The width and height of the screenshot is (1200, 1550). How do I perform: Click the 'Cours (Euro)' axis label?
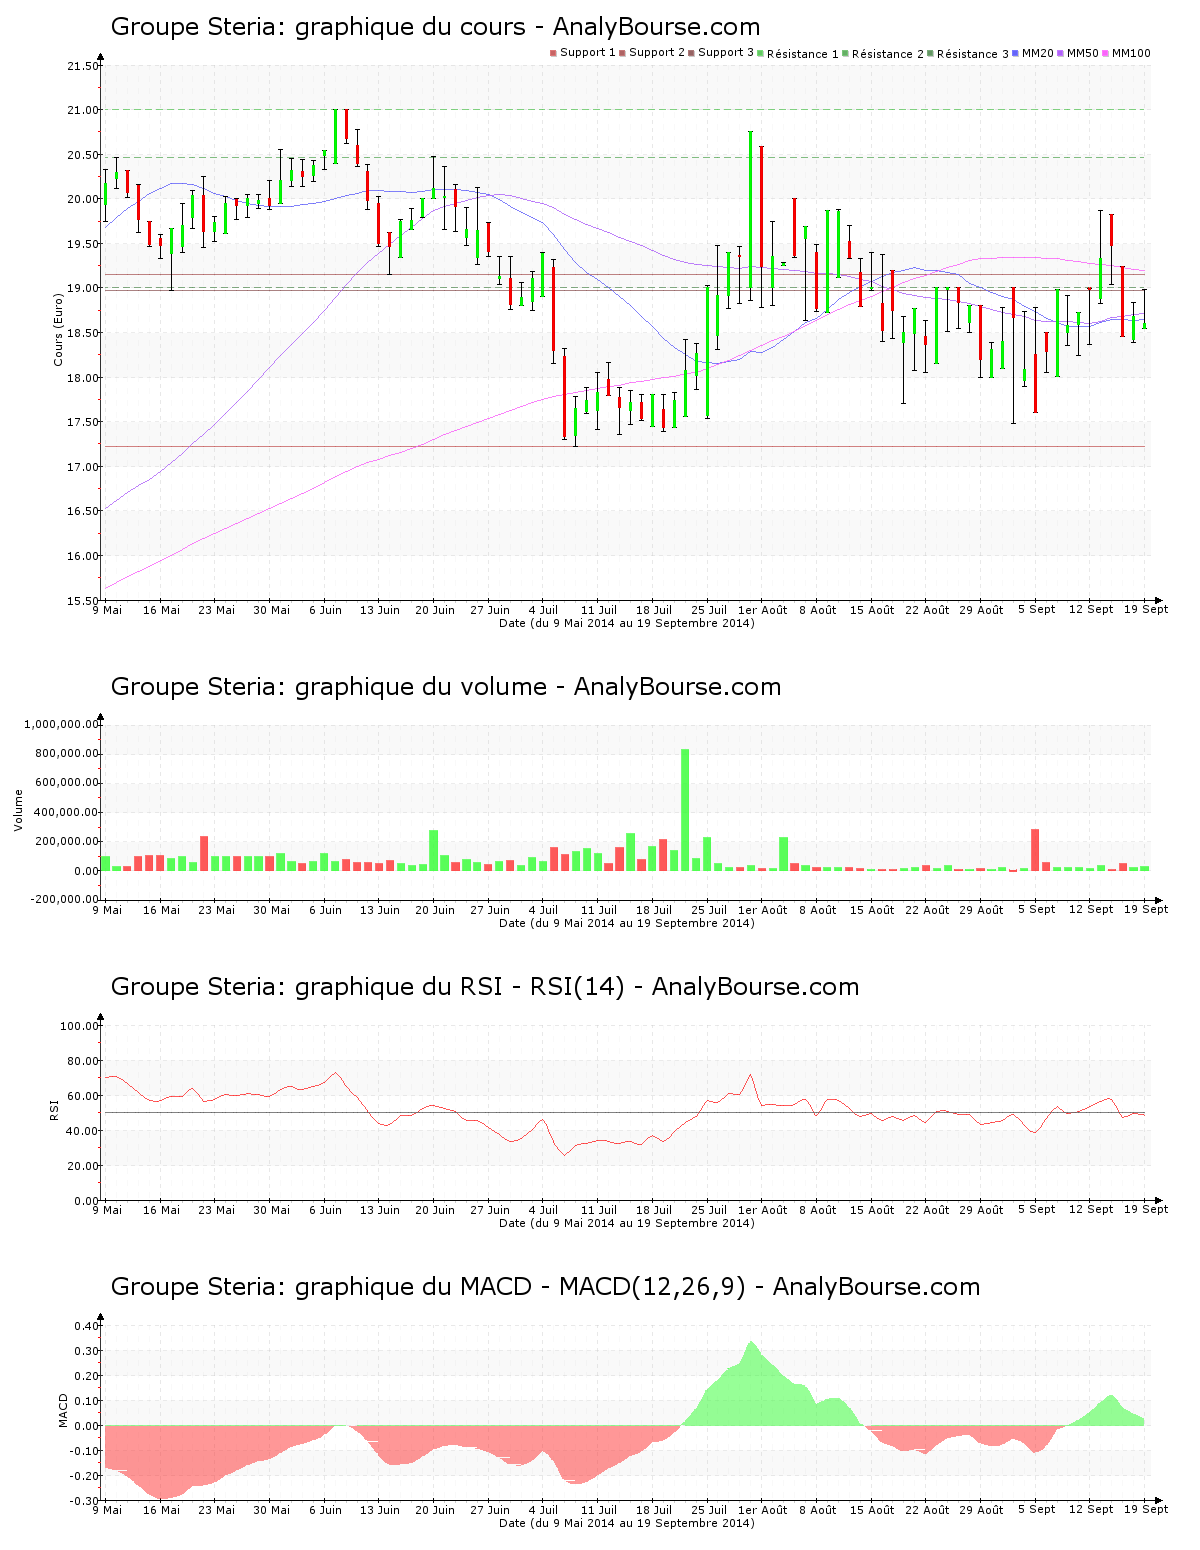click(59, 332)
